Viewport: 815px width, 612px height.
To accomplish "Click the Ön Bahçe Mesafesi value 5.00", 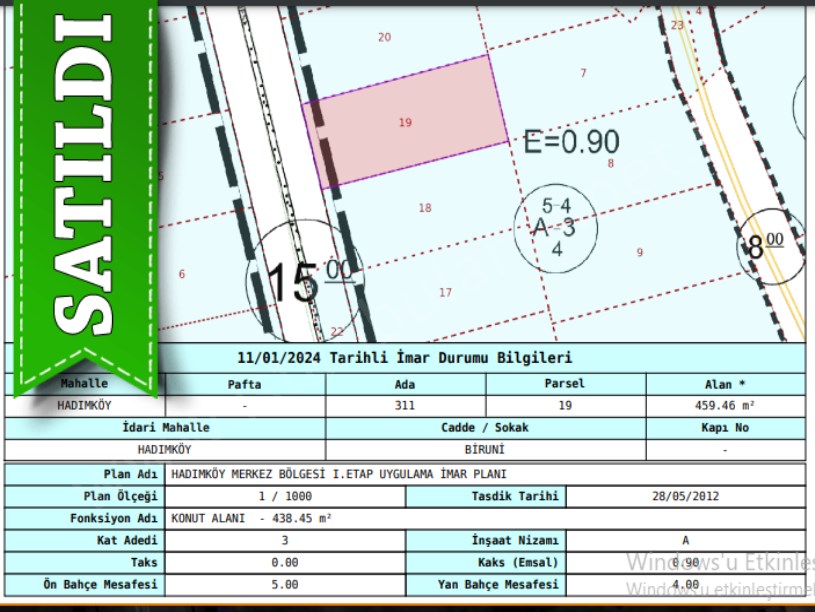I will tap(285, 584).
